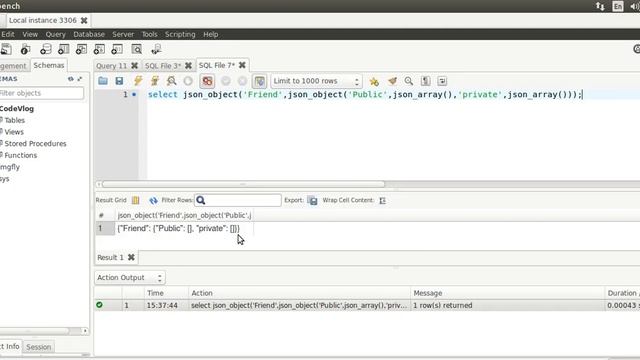Toggle the auto-commit mode button
Viewport: 640px width, 360px height.
pos(260,81)
